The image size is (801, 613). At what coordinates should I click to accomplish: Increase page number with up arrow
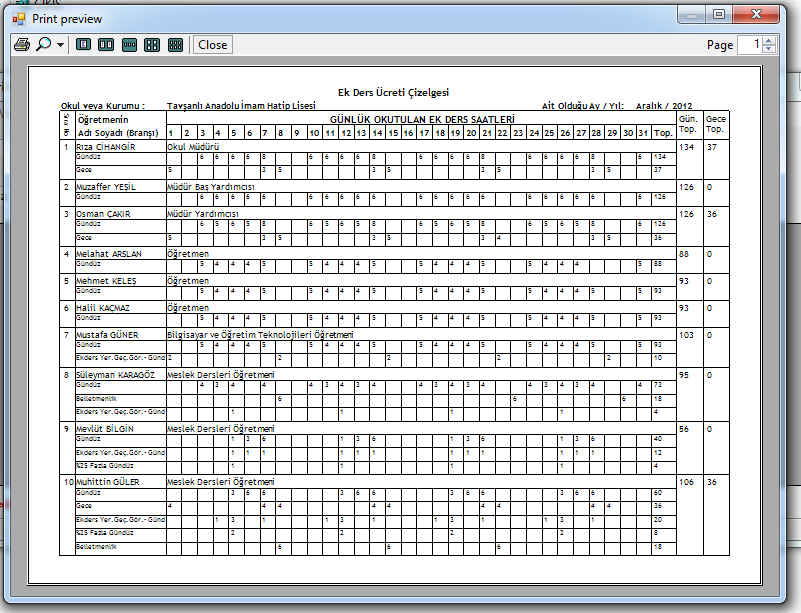[x=769, y=40]
